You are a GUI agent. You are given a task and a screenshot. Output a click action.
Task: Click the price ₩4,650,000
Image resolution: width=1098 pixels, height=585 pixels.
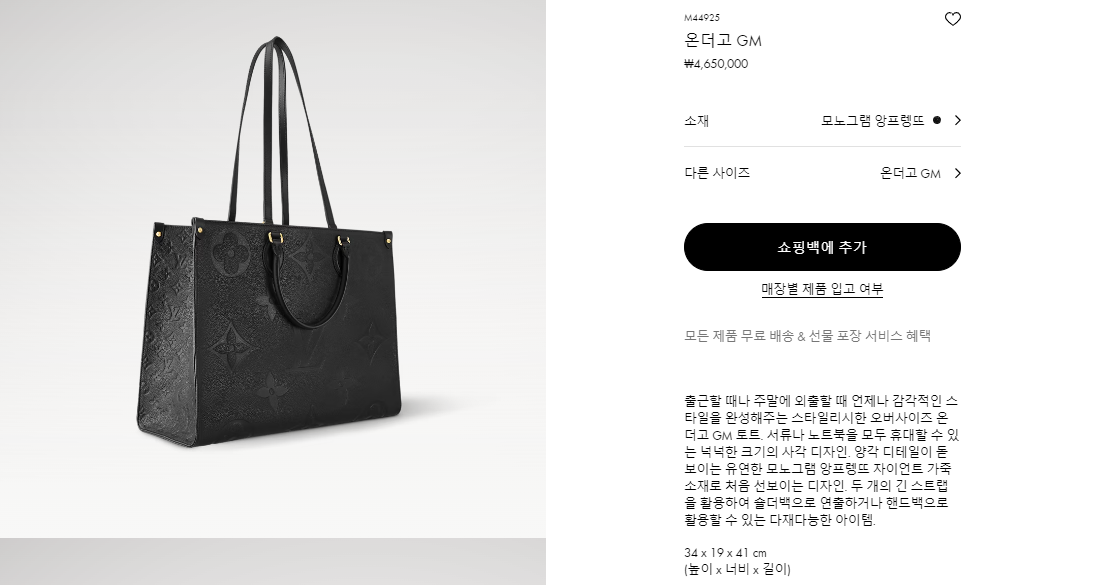(x=716, y=64)
